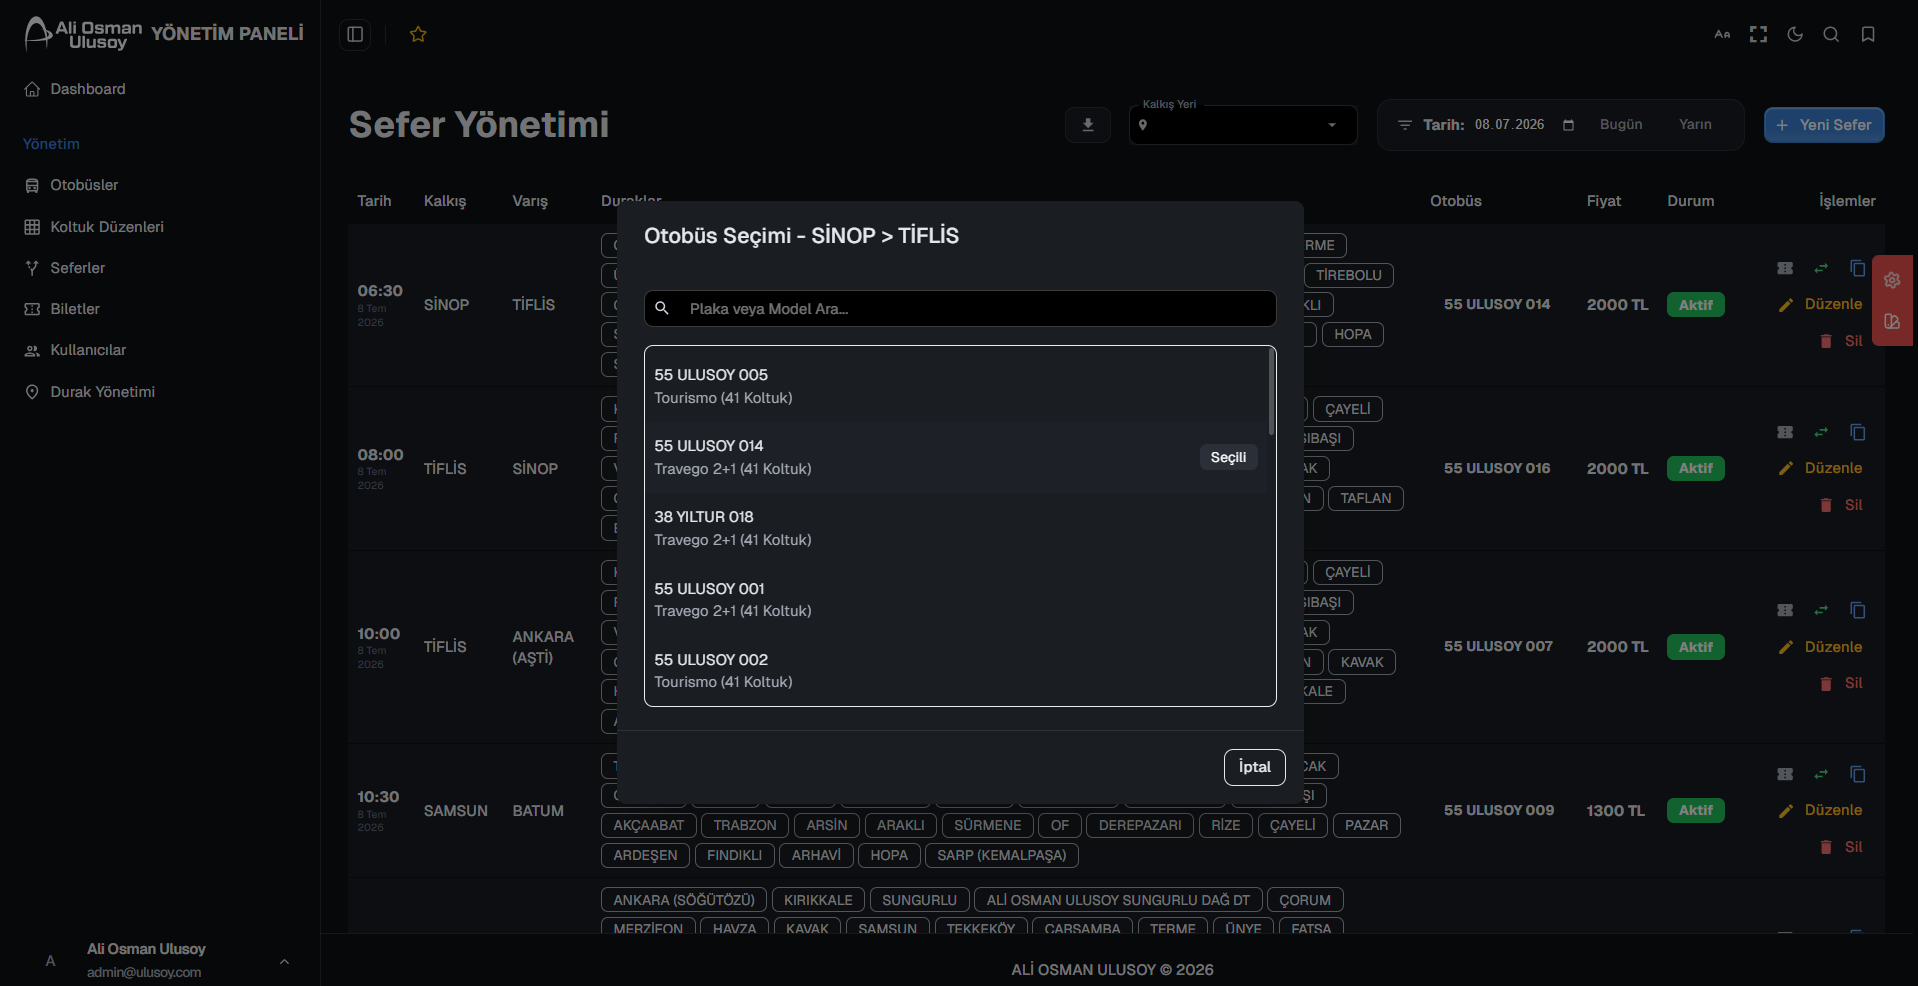Click the bookmark icon in header
Screen dimensions: 1918x986
click(x=1868, y=35)
